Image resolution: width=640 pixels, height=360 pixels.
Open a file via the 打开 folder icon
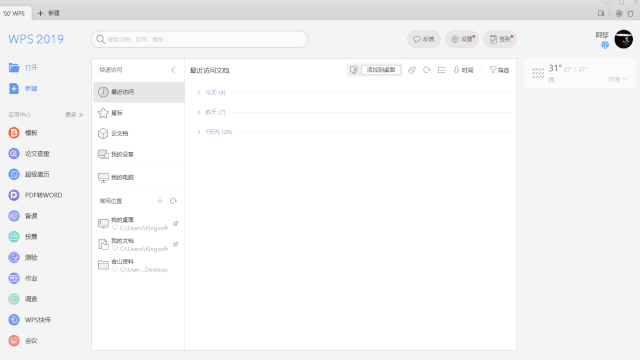point(14,68)
